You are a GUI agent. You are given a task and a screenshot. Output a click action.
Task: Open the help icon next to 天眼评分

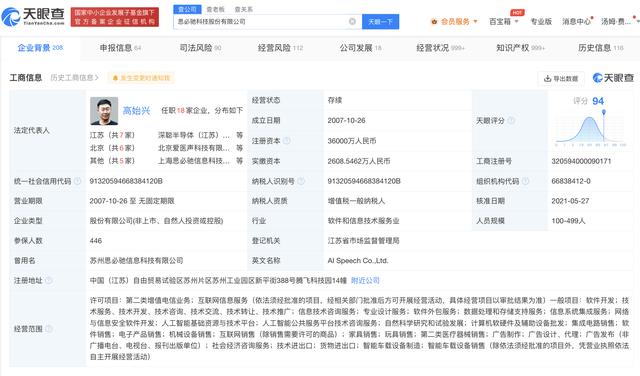point(511,120)
